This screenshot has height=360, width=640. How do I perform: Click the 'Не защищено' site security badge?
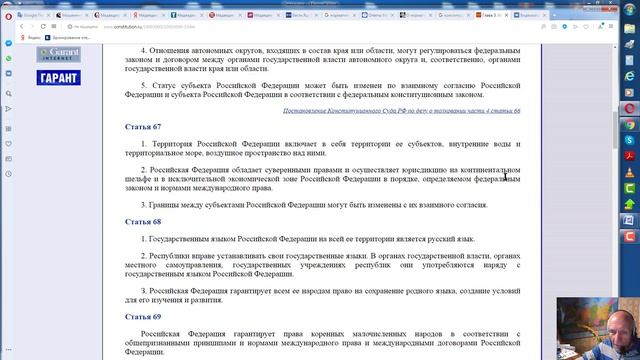(83, 27)
